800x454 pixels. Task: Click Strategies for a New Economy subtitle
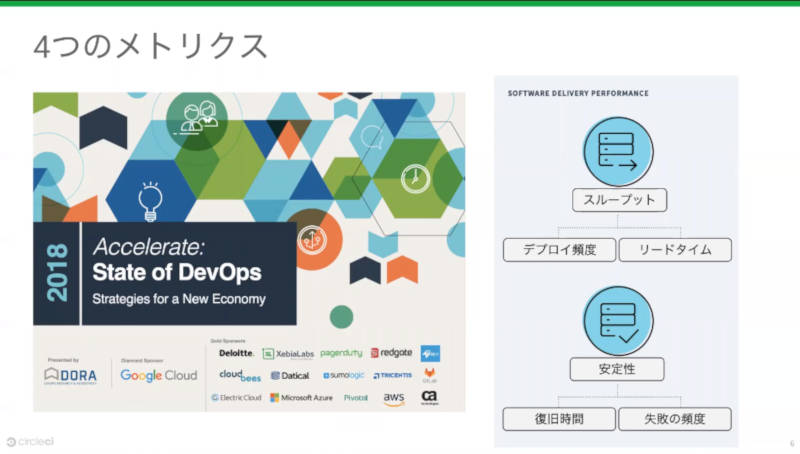179,299
